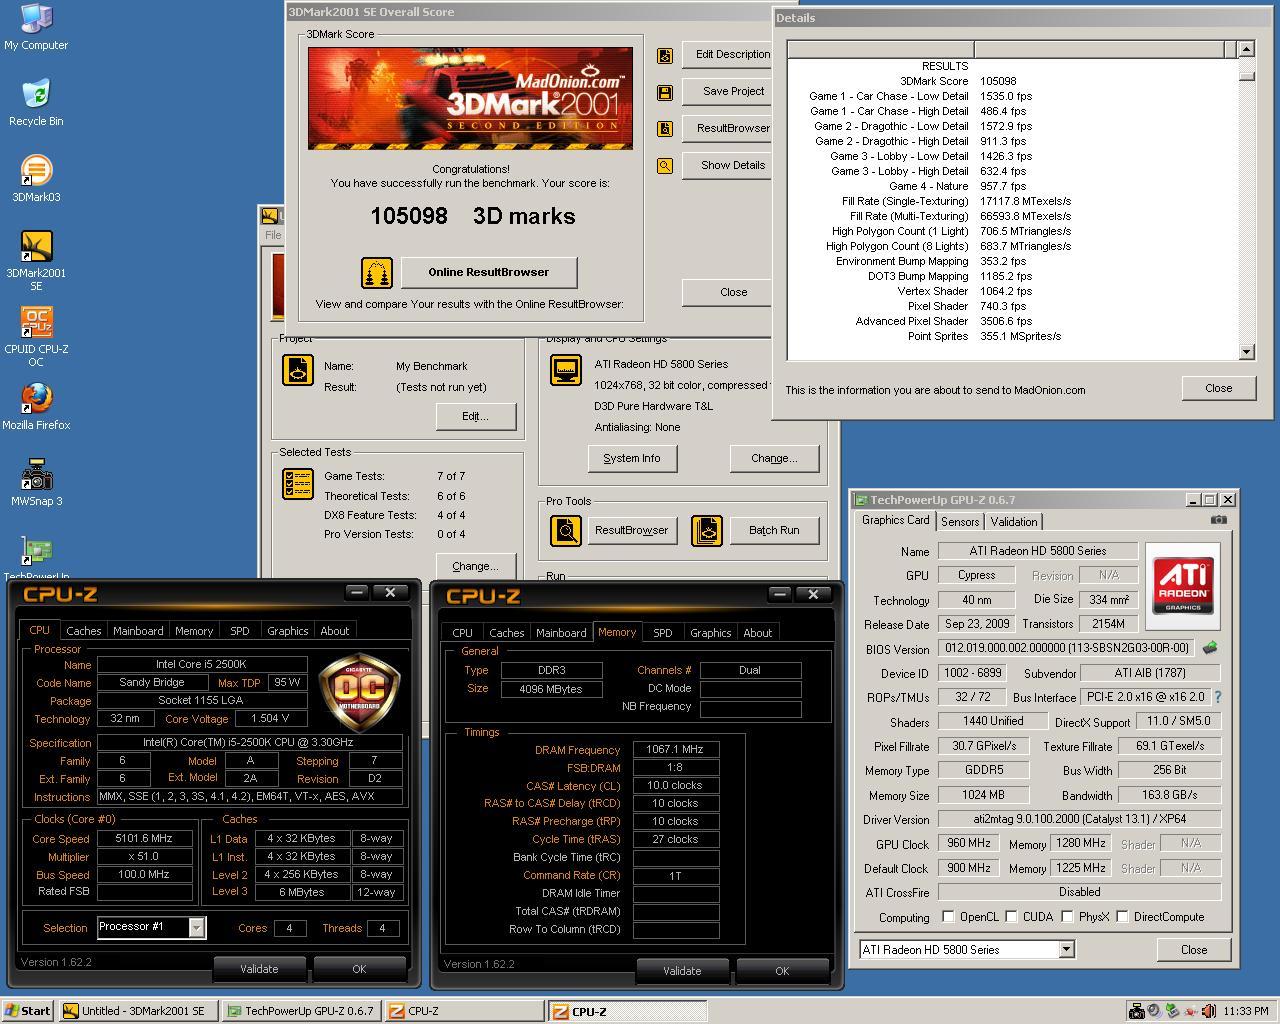Open SPD tab in right CPU-Z window
This screenshot has width=1280, height=1024.
tap(662, 633)
